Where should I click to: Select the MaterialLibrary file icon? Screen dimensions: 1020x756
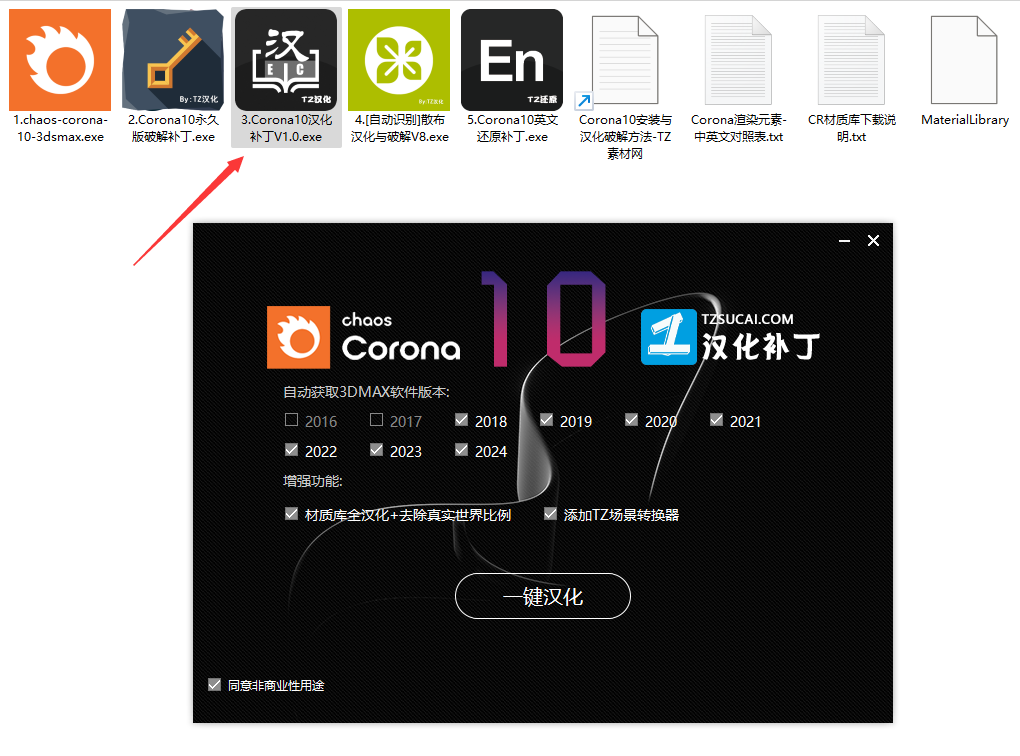point(964,61)
